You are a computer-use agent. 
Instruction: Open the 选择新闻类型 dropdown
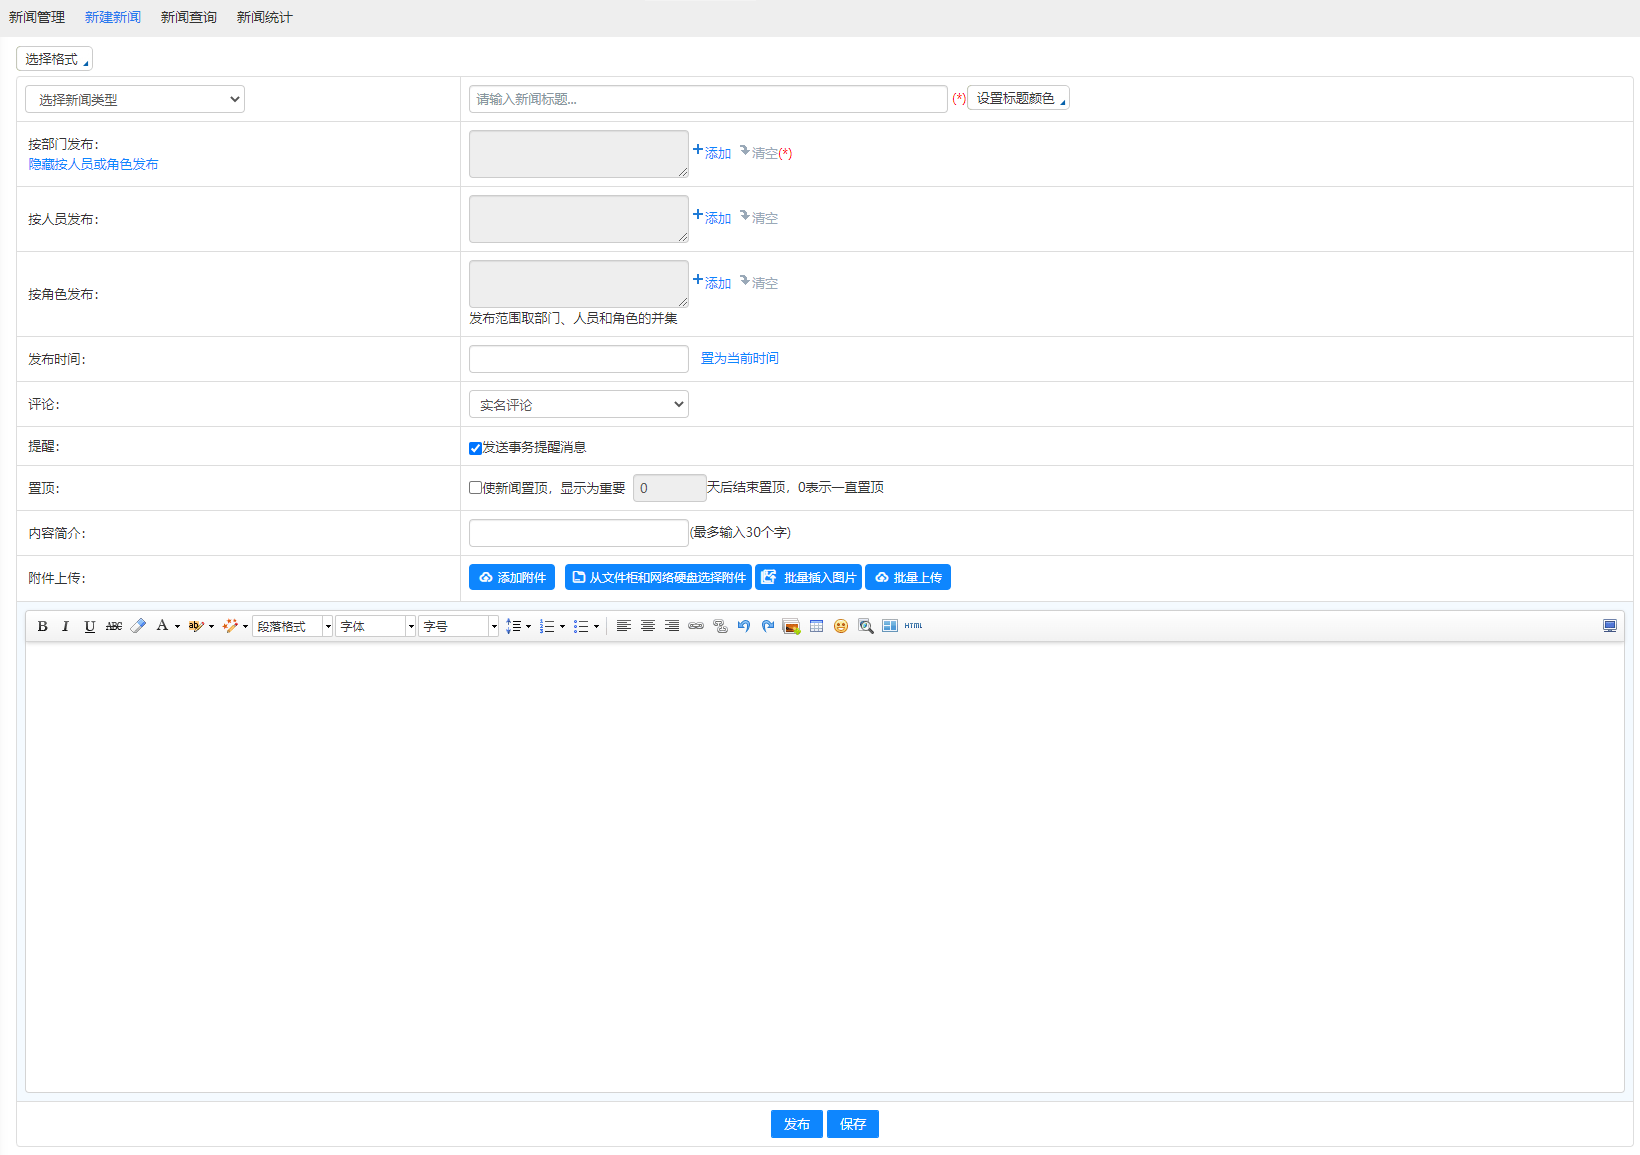point(135,99)
